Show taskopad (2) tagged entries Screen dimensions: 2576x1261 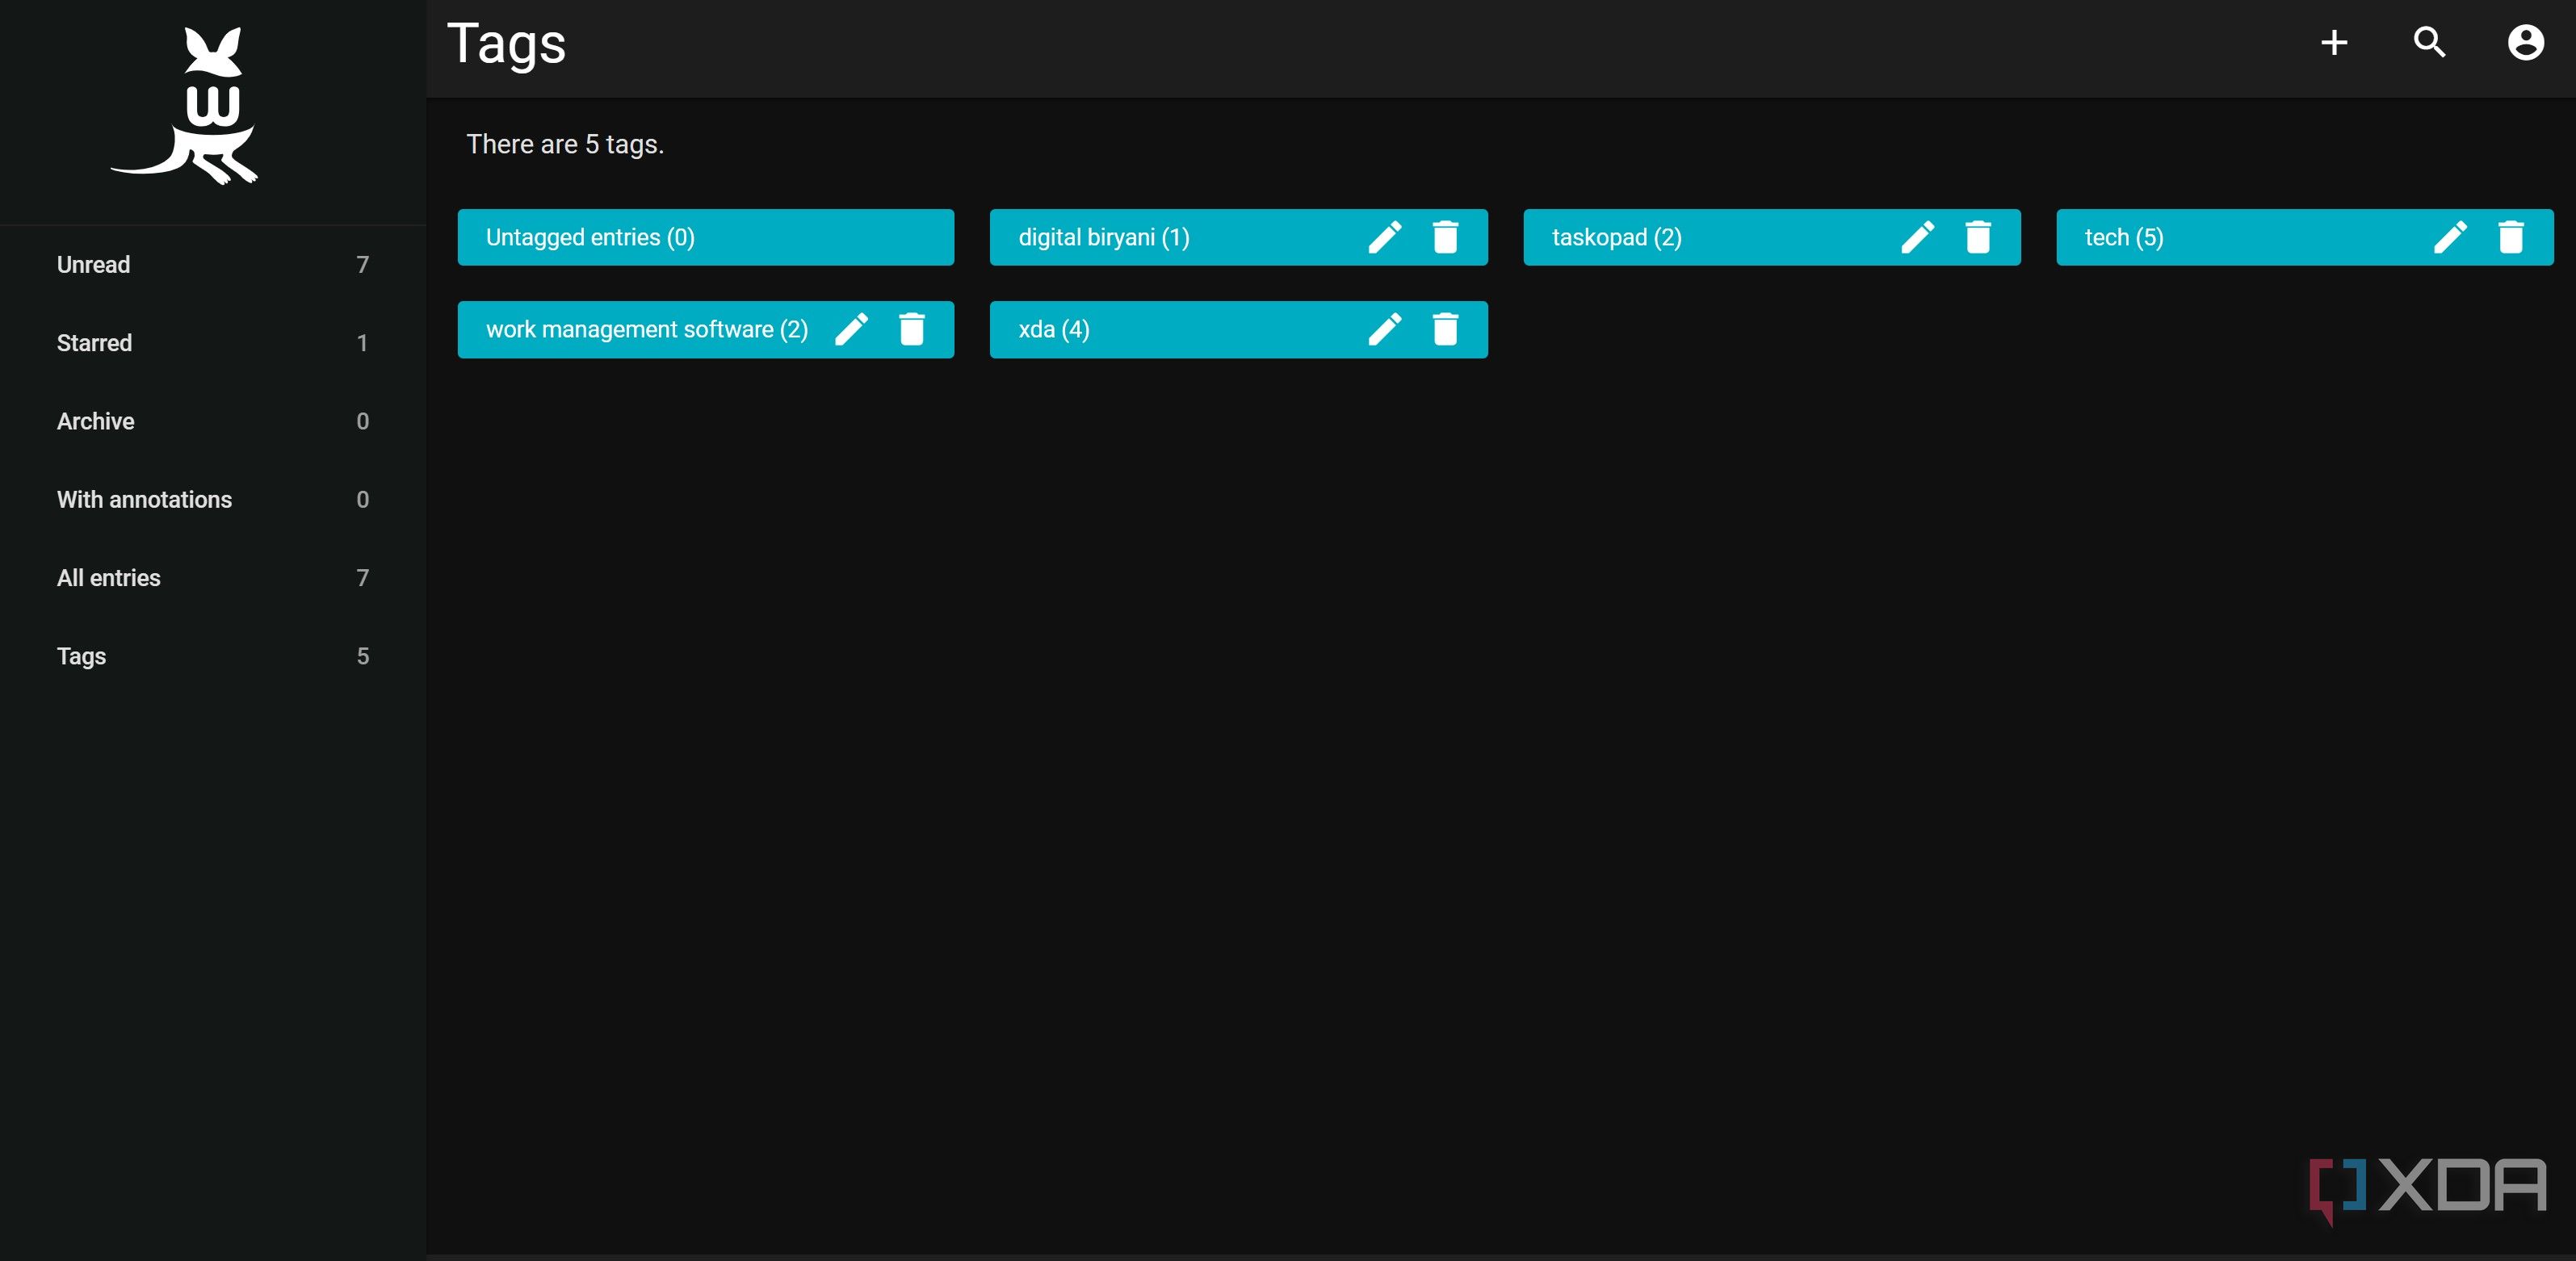coord(1616,238)
